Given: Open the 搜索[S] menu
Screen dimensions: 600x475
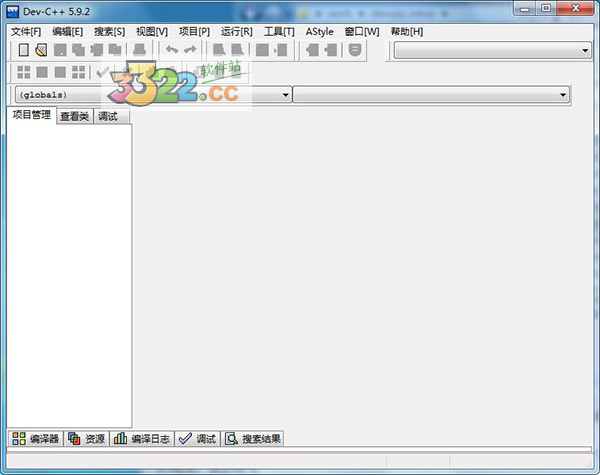Looking at the screenshot, I should tap(109, 32).
